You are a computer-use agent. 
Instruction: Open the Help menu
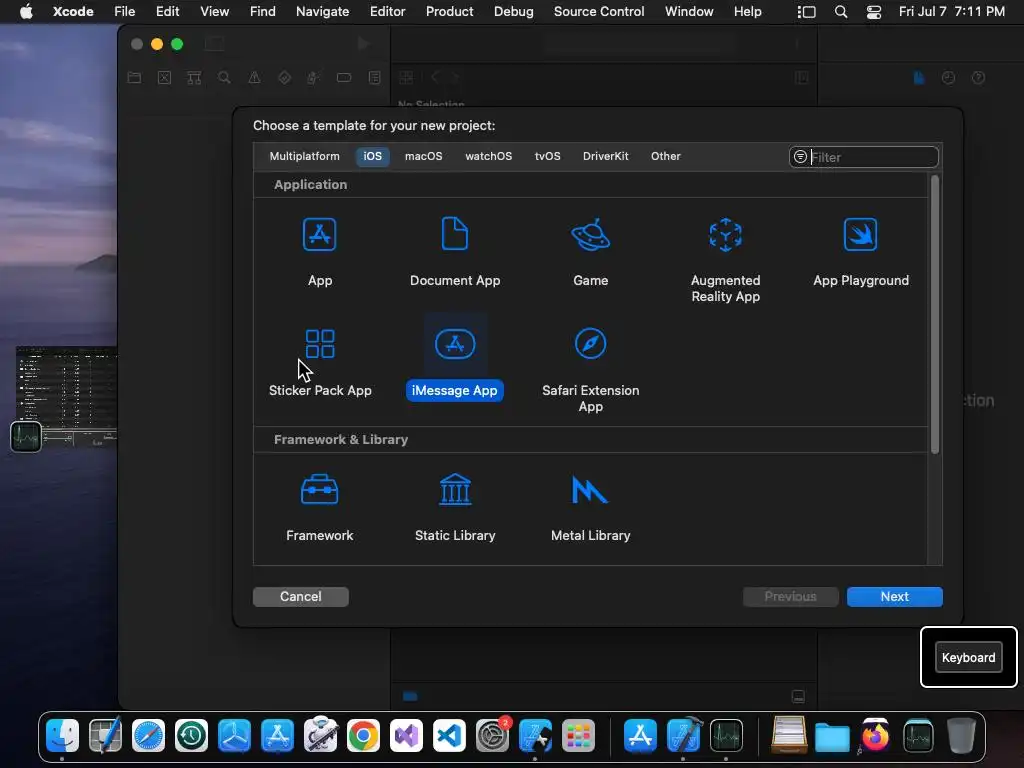point(747,11)
